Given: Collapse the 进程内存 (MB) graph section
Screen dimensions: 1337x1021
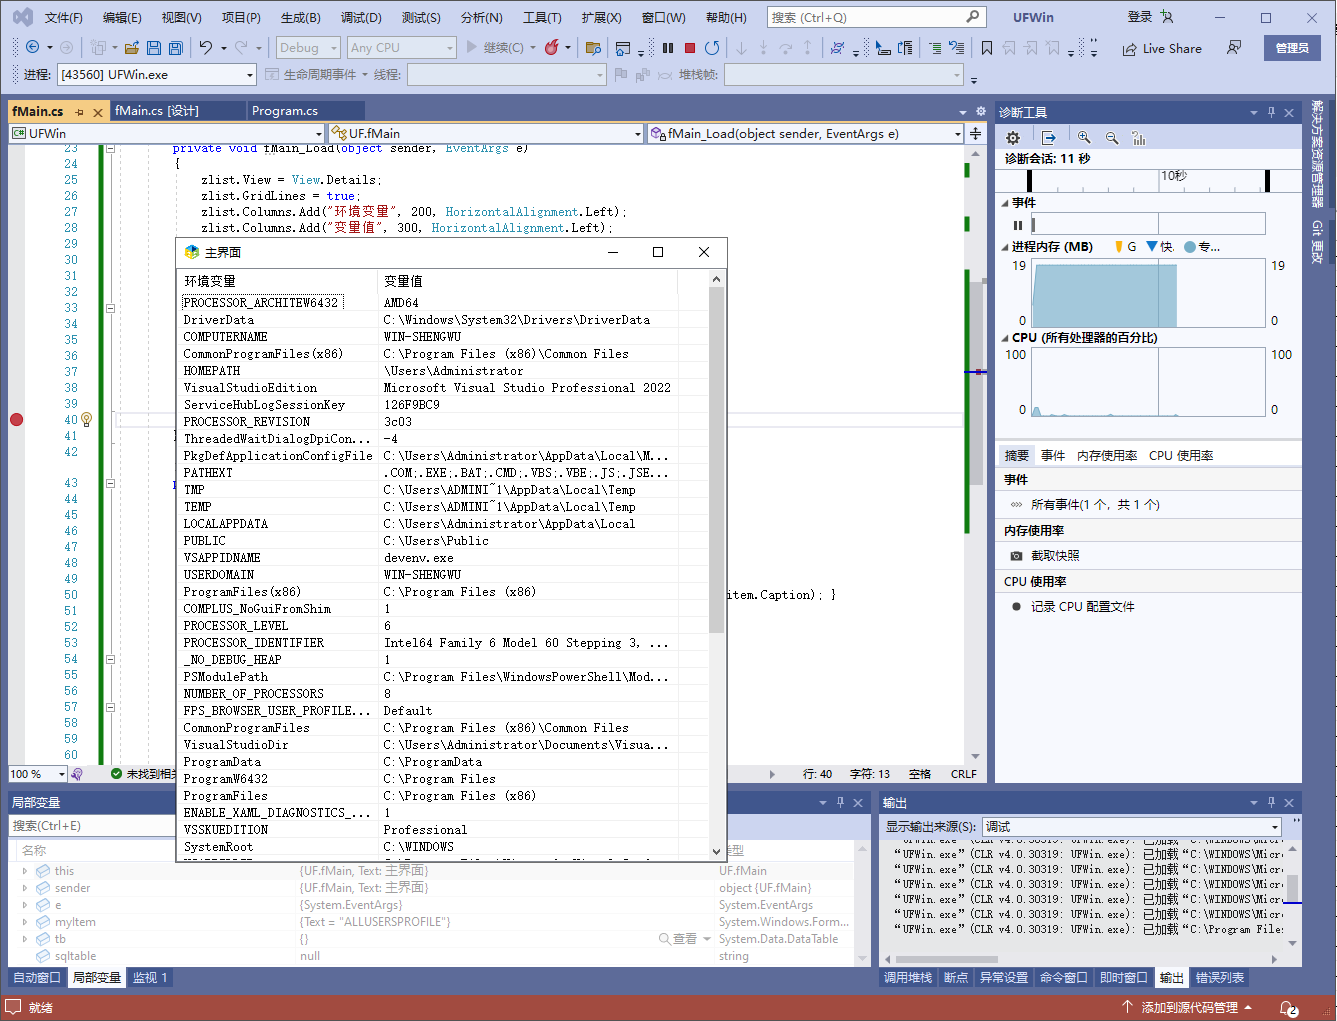Looking at the screenshot, I should coord(1005,246).
